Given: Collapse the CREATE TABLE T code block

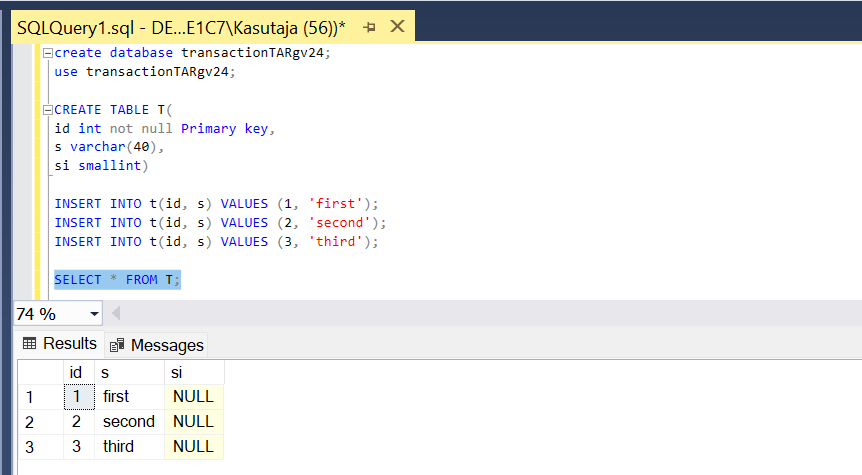Looking at the screenshot, I should tap(48, 110).
